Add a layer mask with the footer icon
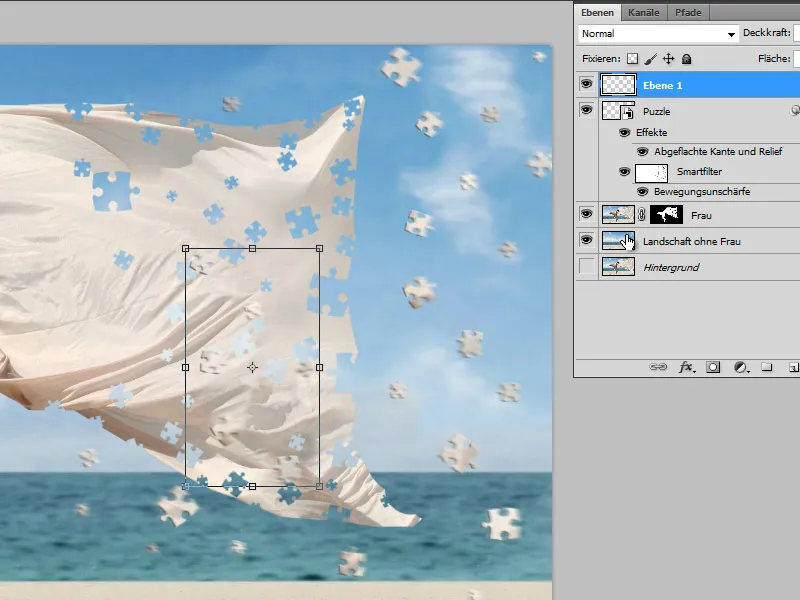This screenshot has height=600, width=800. pyautogui.click(x=713, y=367)
